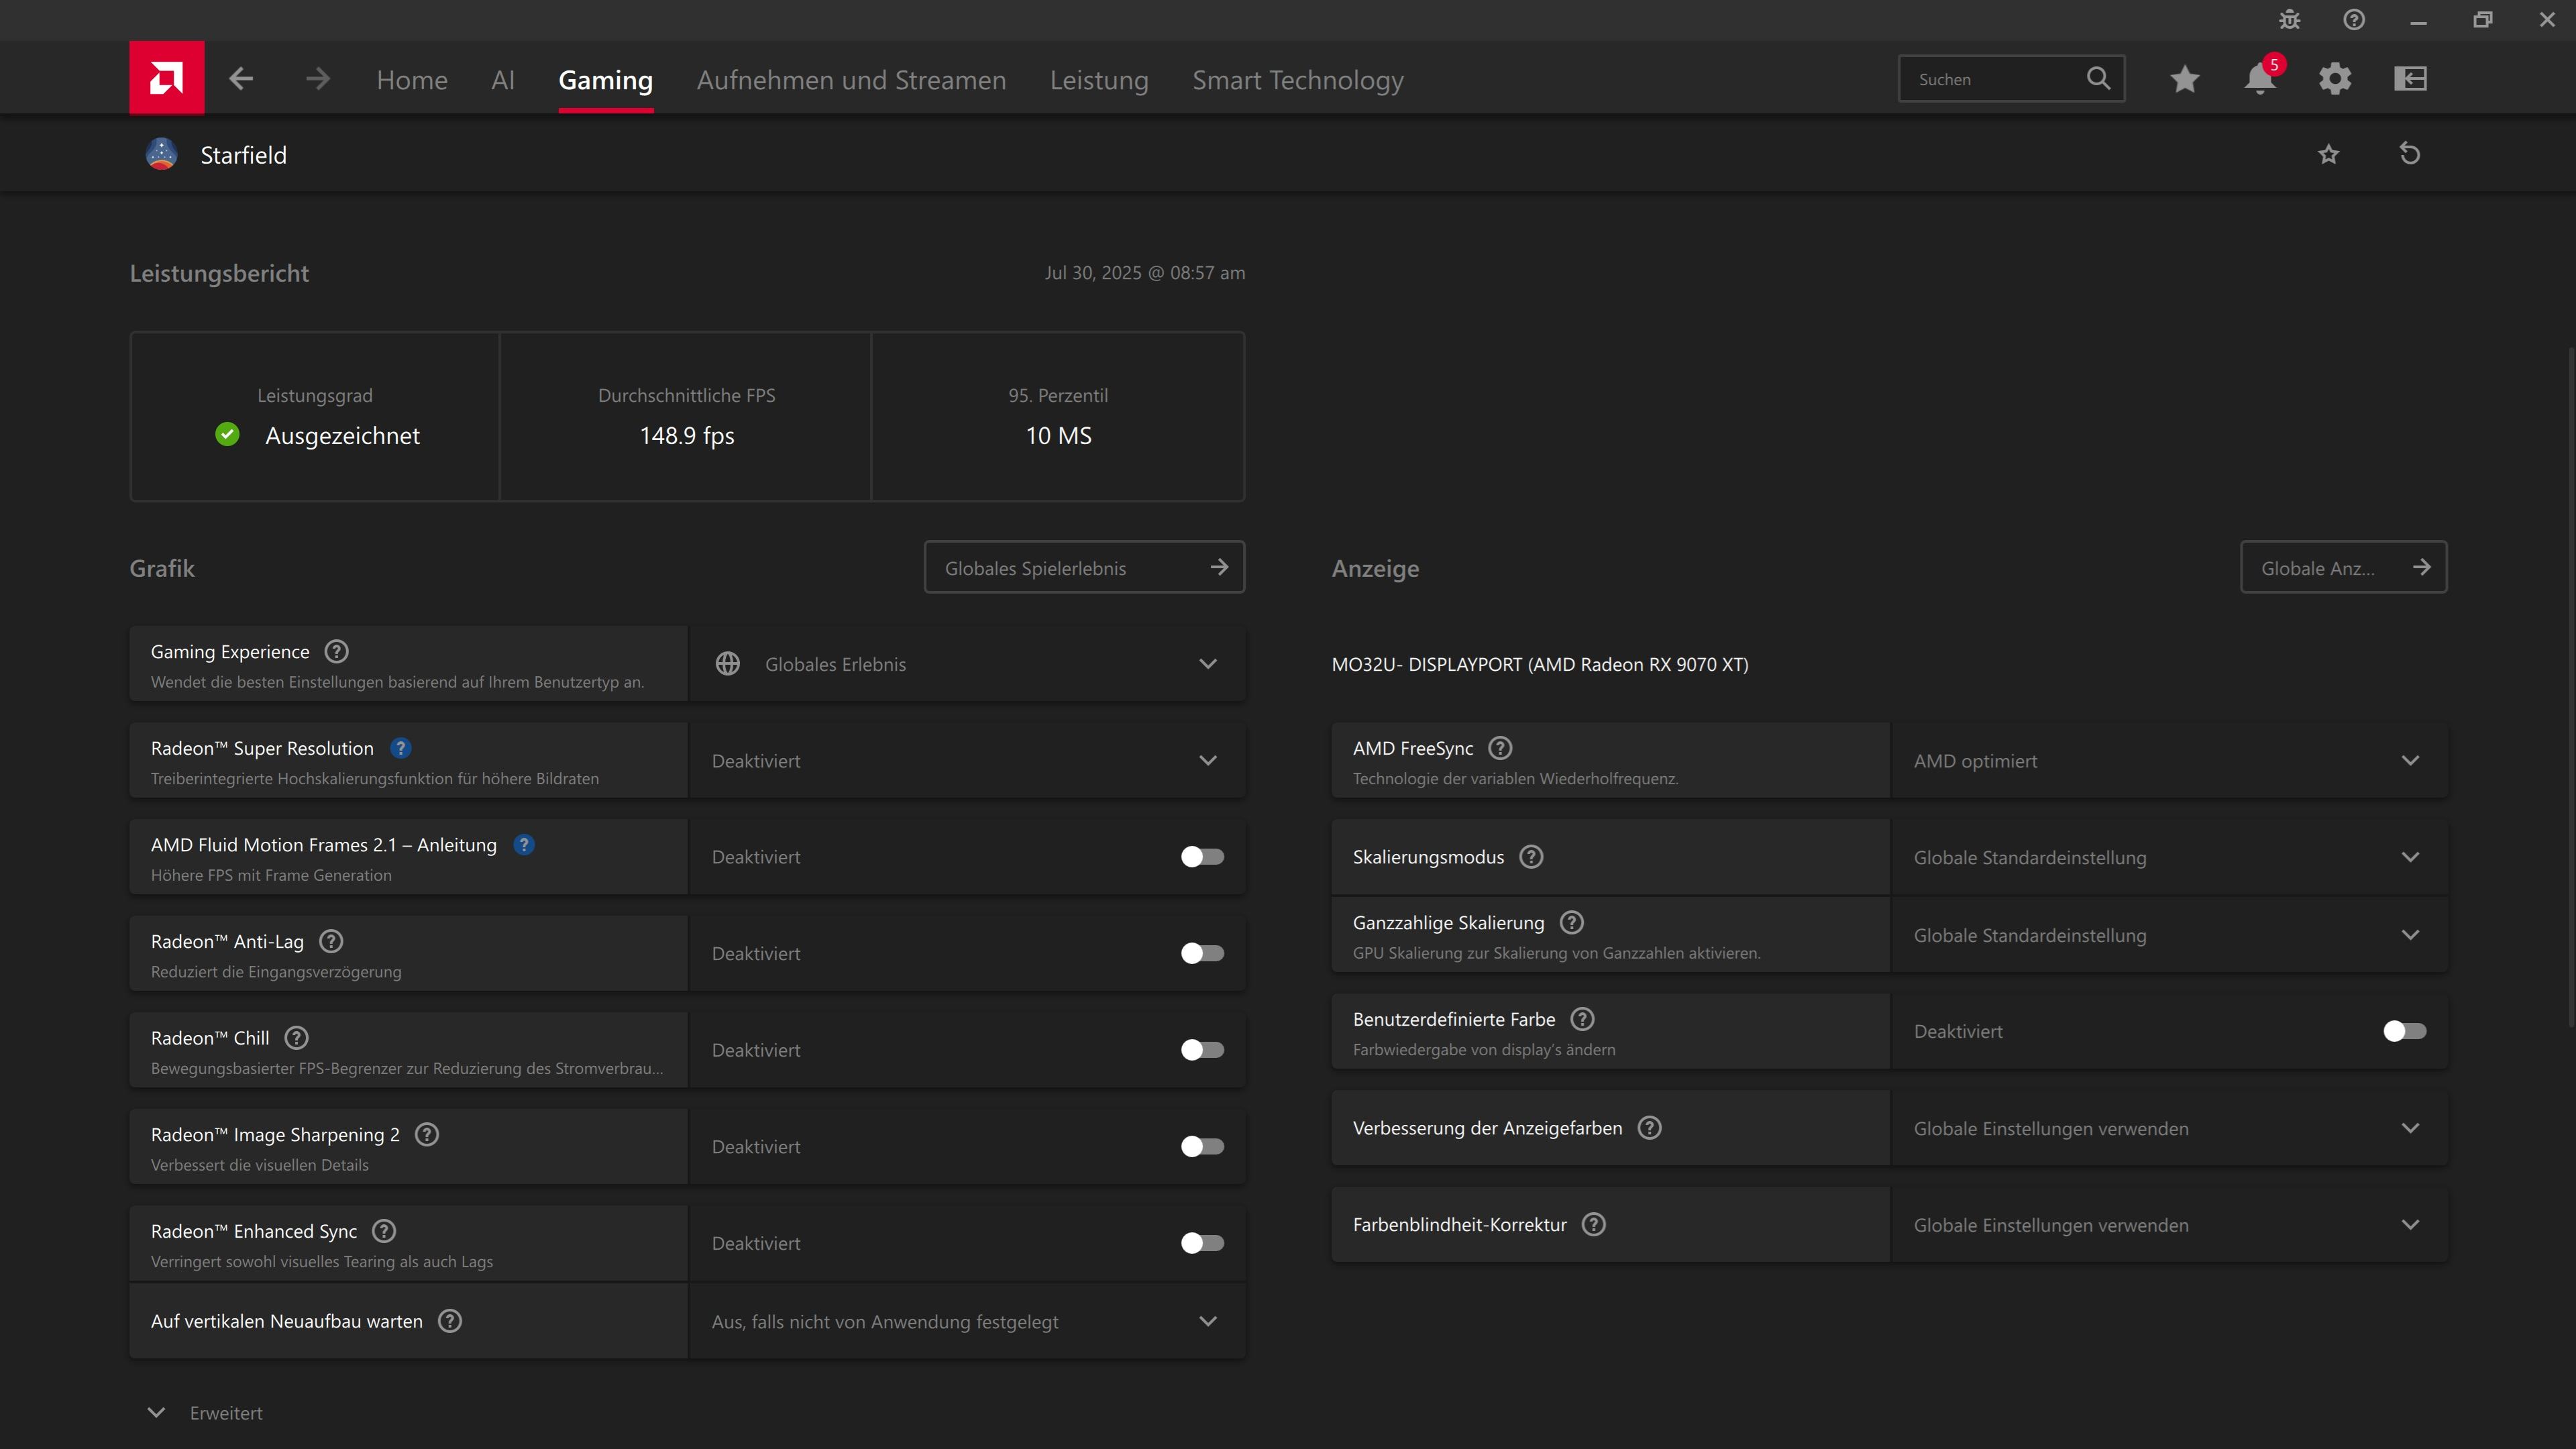Image resolution: width=2576 pixels, height=1449 pixels.
Task: Open the notifications bell icon
Action: coord(2259,79)
